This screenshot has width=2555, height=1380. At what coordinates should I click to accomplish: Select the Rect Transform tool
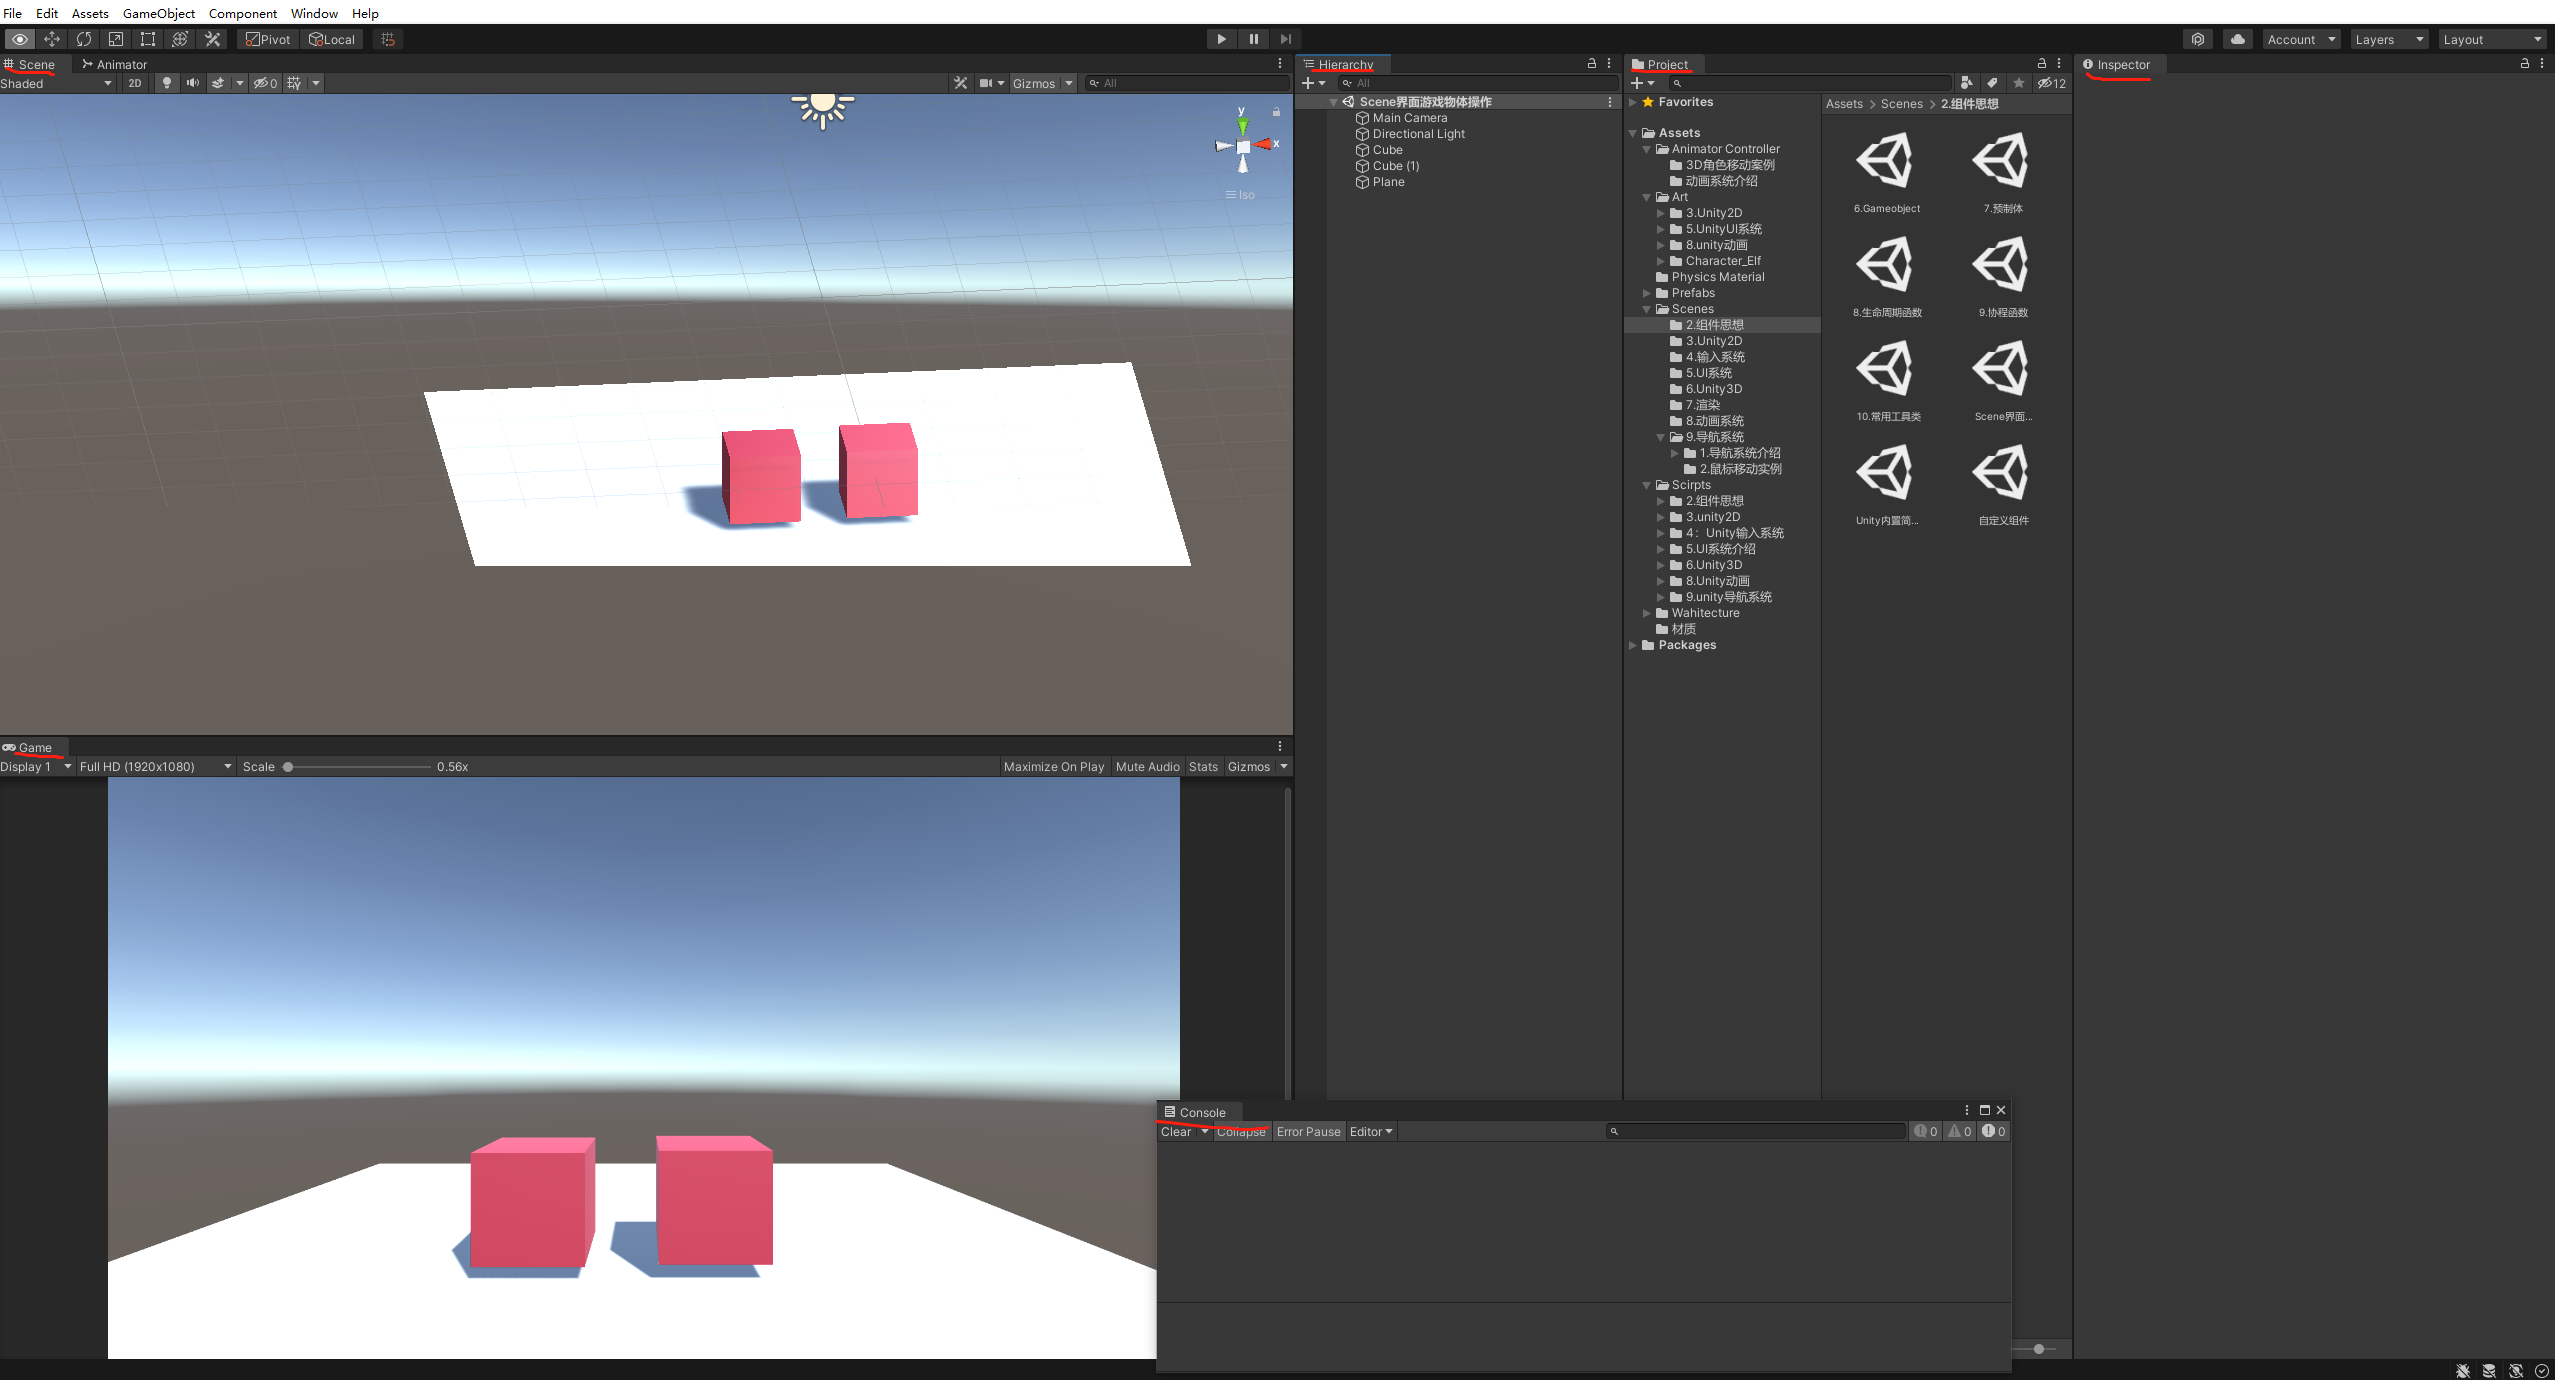pyautogui.click(x=148, y=39)
